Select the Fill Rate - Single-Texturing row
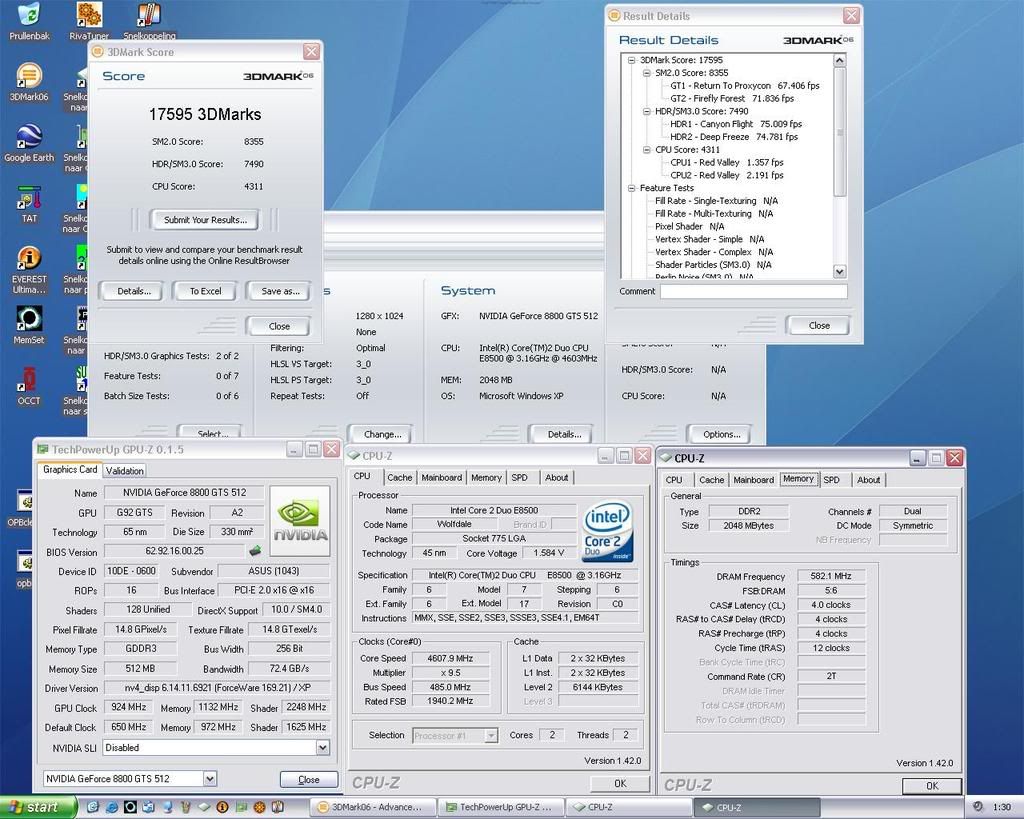 pos(716,201)
